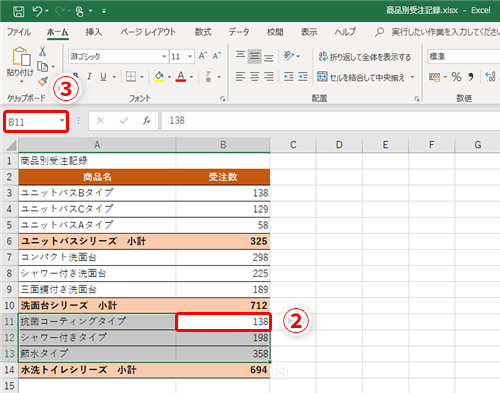This screenshot has height=393, width=500.
Task: Click the Copy icon
Action: 43,66
